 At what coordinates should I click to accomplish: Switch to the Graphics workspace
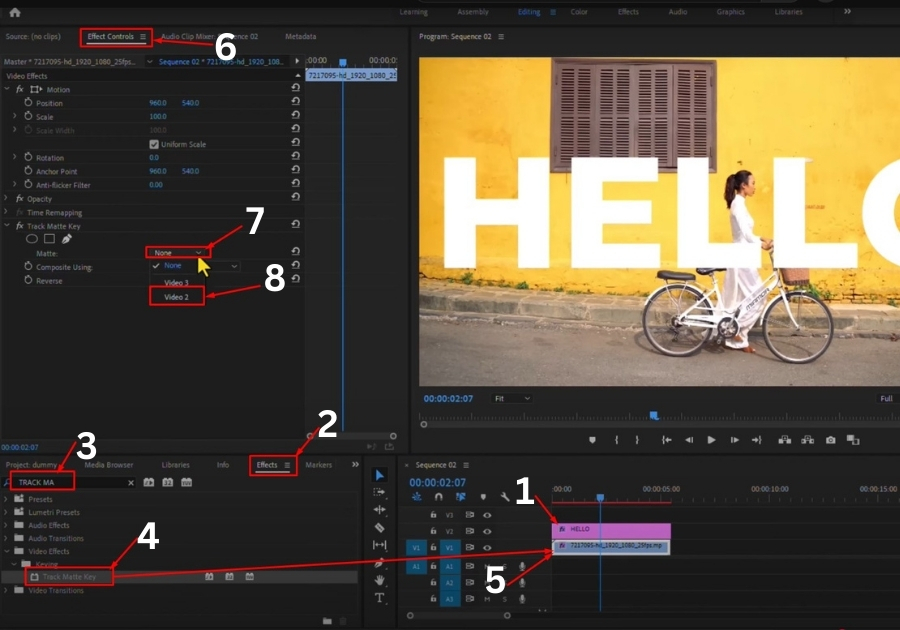730,11
